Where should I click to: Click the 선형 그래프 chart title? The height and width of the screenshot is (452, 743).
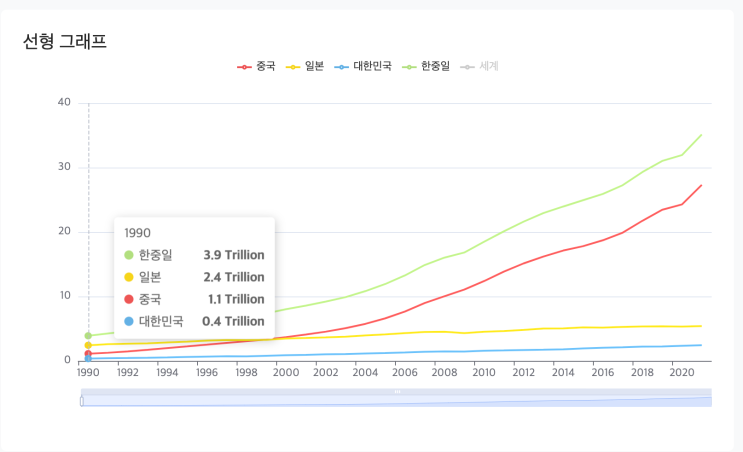[x=65, y=42]
